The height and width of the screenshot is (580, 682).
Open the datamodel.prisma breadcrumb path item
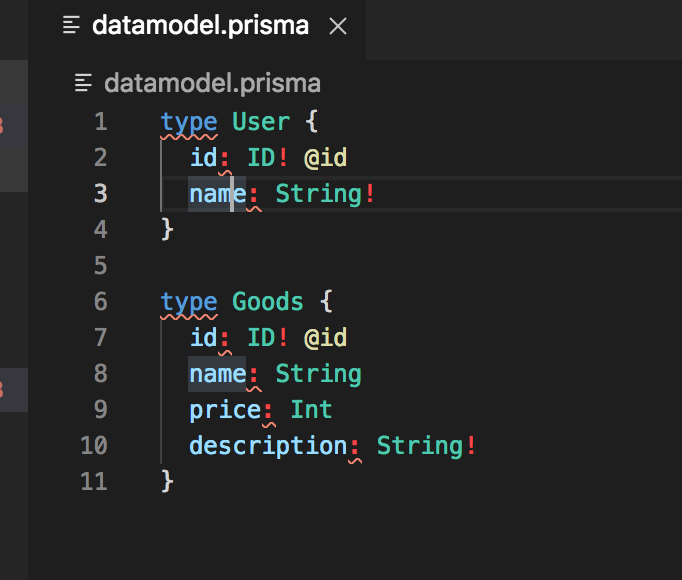pos(212,83)
